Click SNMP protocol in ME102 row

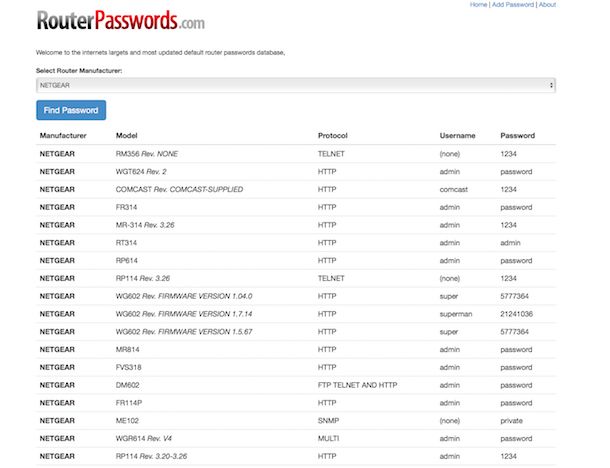tap(328, 421)
